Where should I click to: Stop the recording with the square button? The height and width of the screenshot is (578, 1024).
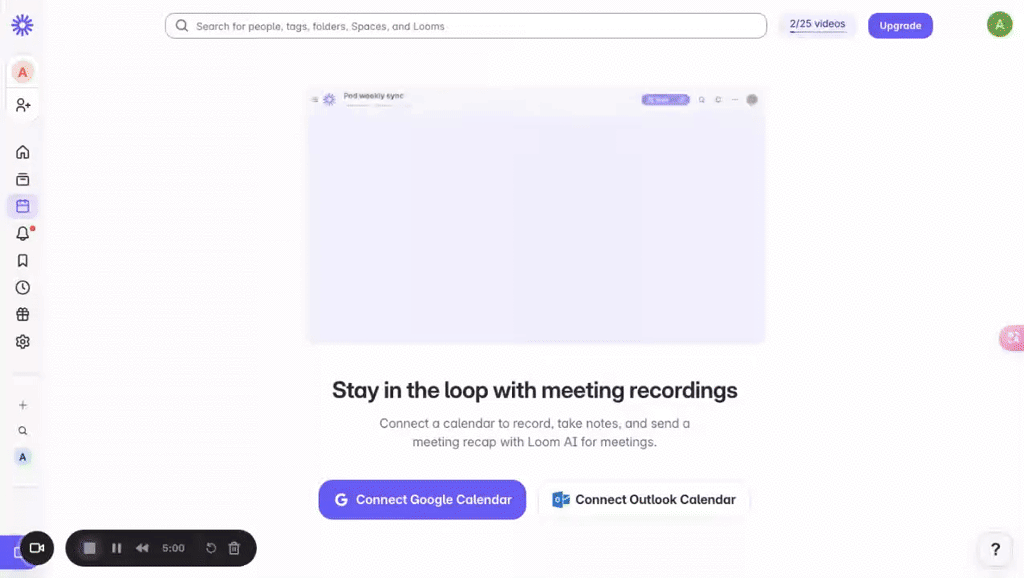click(89, 548)
